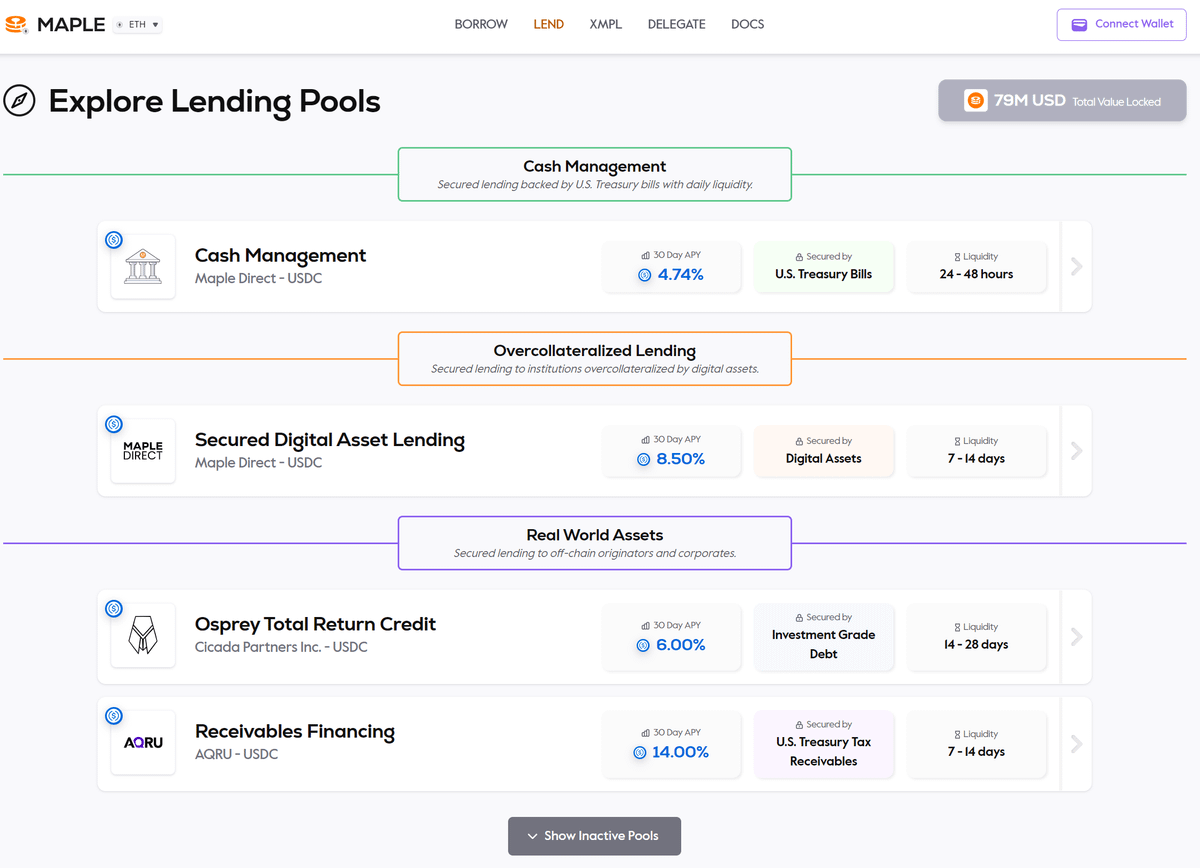The width and height of the screenshot is (1200, 868).
Task: Click the AQRU logo thumbnail
Action: pyautogui.click(x=143, y=743)
